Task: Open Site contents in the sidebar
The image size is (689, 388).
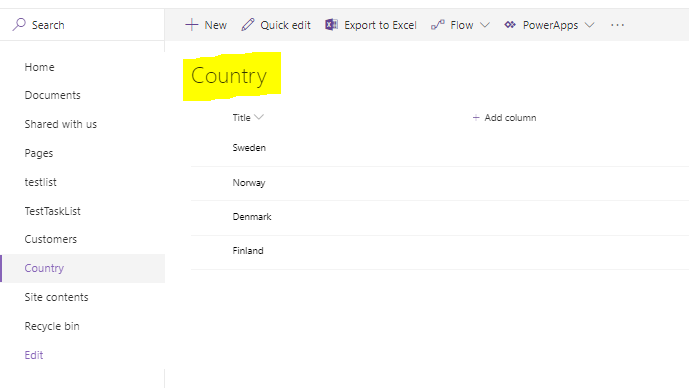Action: pyautogui.click(x=56, y=297)
